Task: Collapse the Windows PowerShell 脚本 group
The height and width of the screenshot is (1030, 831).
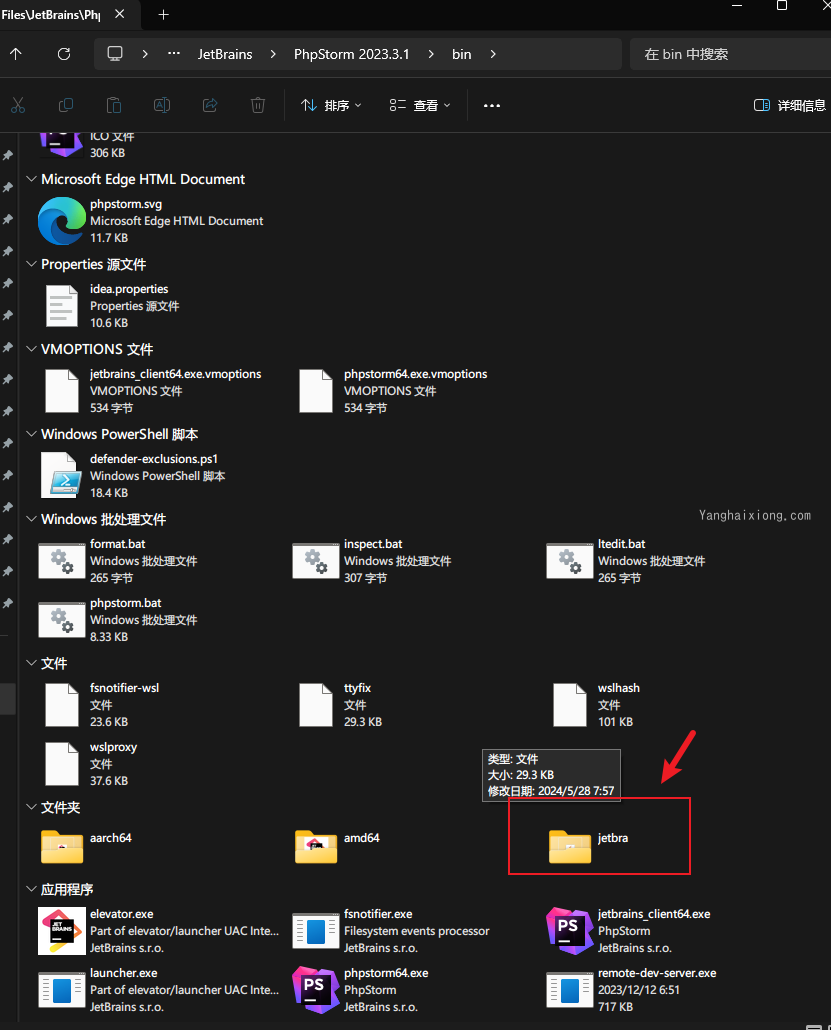Action: point(31,434)
